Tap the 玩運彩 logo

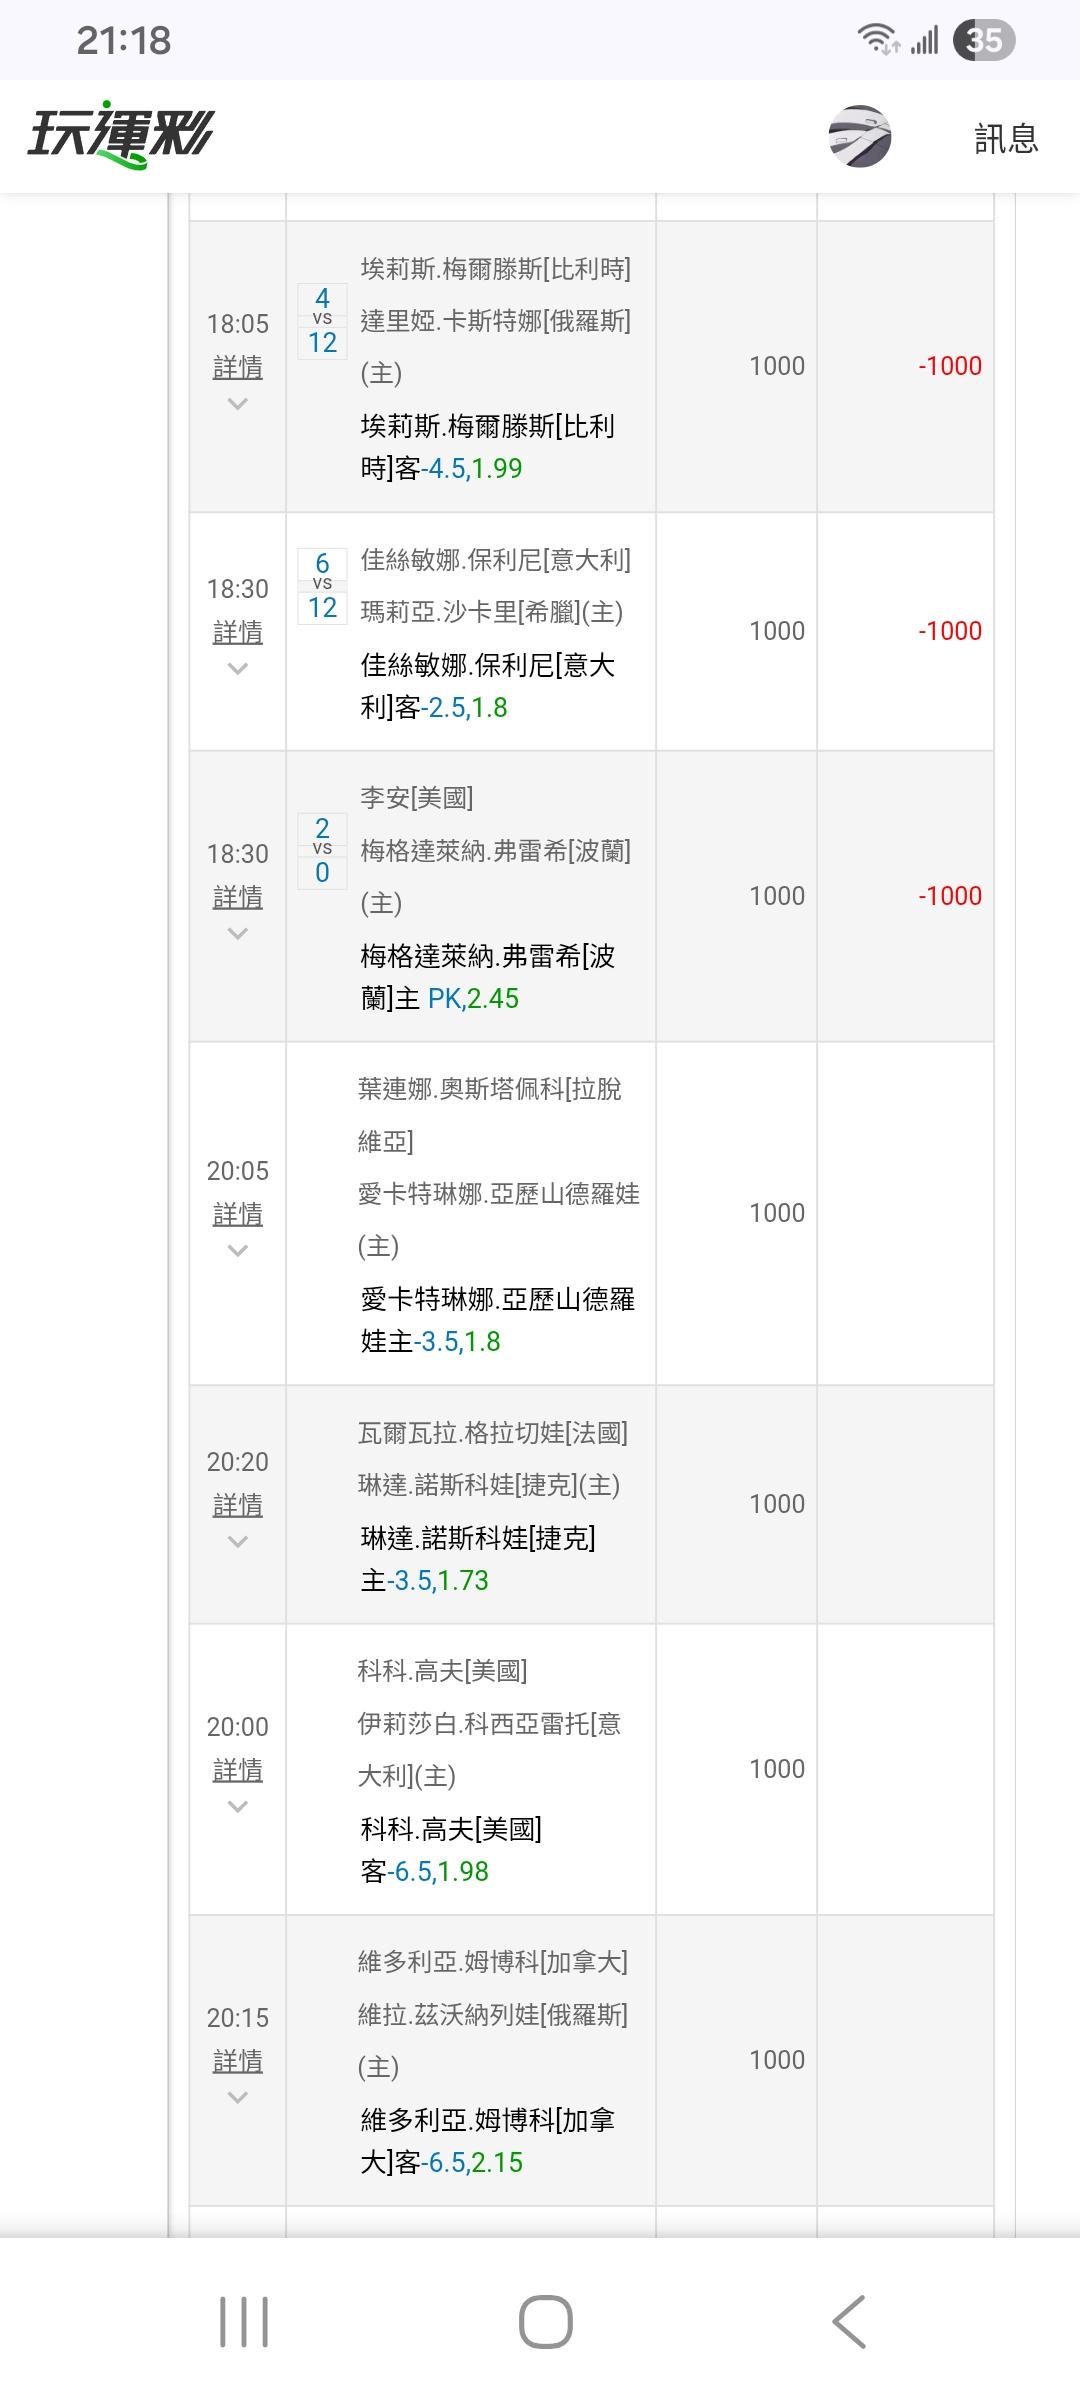[120, 136]
